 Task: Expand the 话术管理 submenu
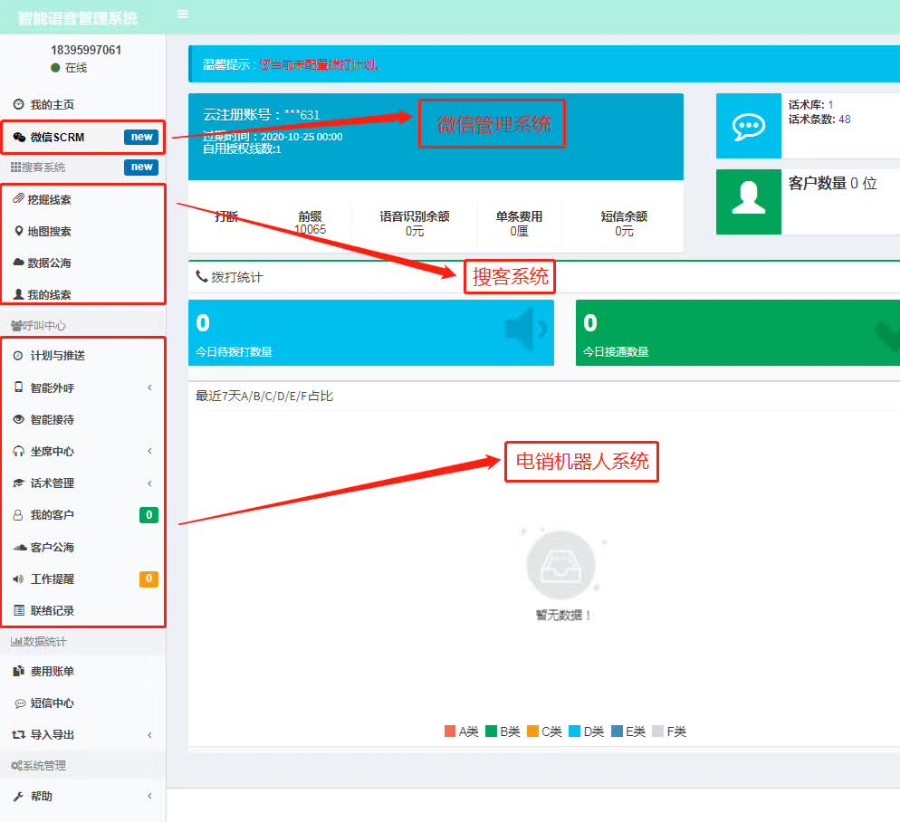pyautogui.click(x=149, y=484)
